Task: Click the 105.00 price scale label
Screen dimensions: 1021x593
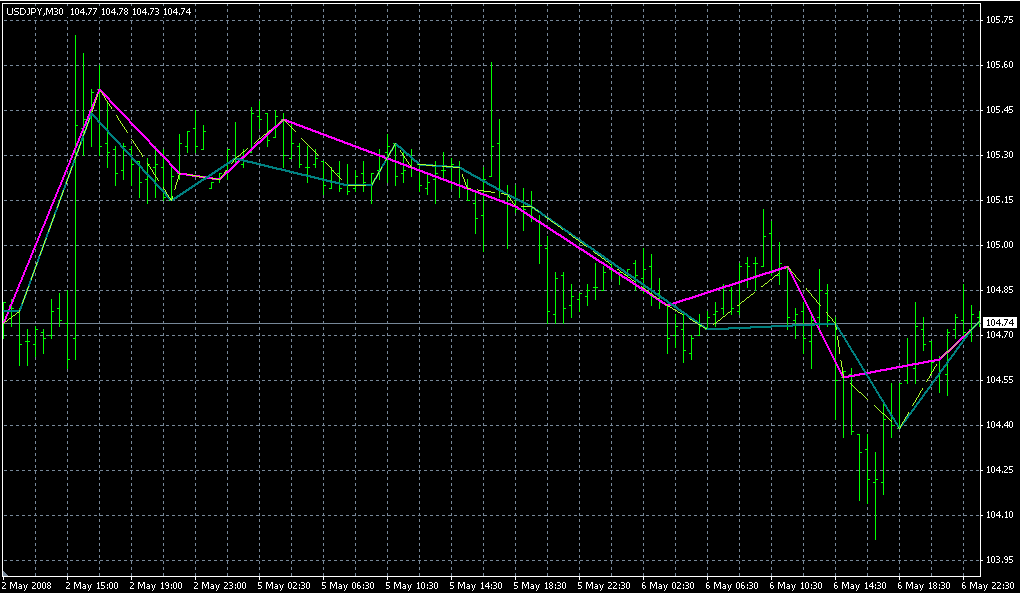Action: tap(999, 245)
